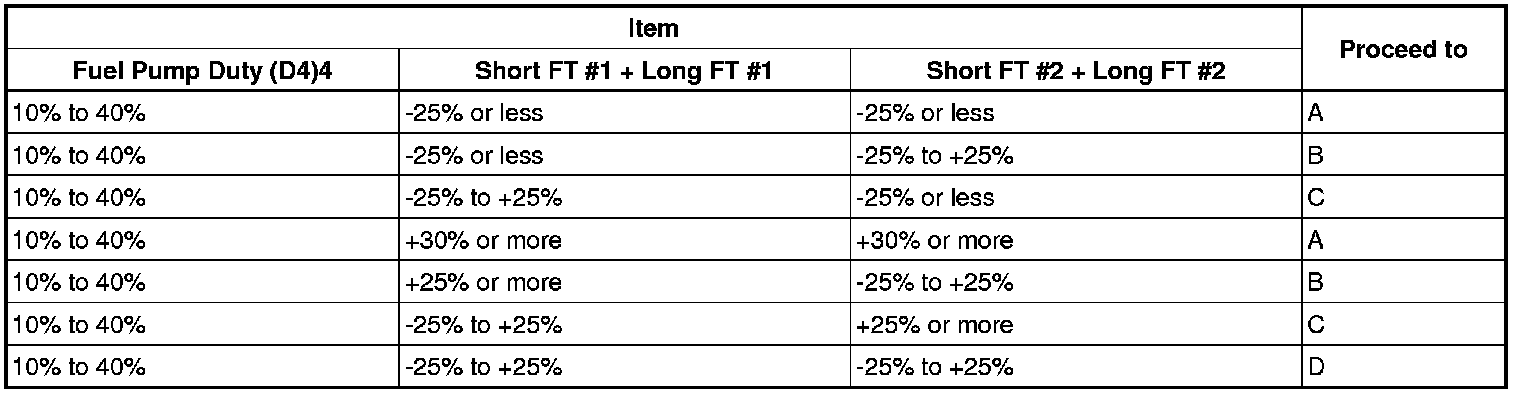Click '+30% or more' in FT #2 column

[934, 240]
